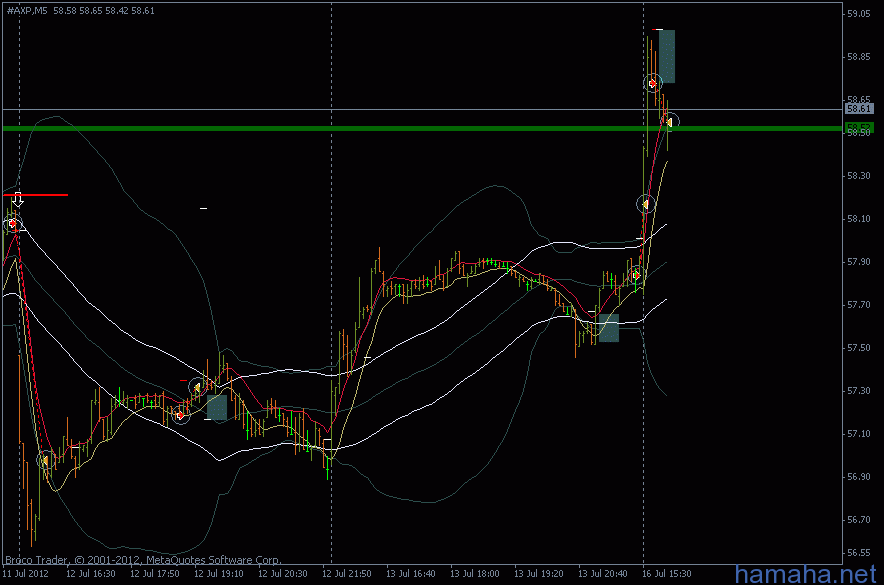Viewport: 884px width, 585px height.
Task: Select the teal rectangle at the chart top
Action: (x=667, y=56)
